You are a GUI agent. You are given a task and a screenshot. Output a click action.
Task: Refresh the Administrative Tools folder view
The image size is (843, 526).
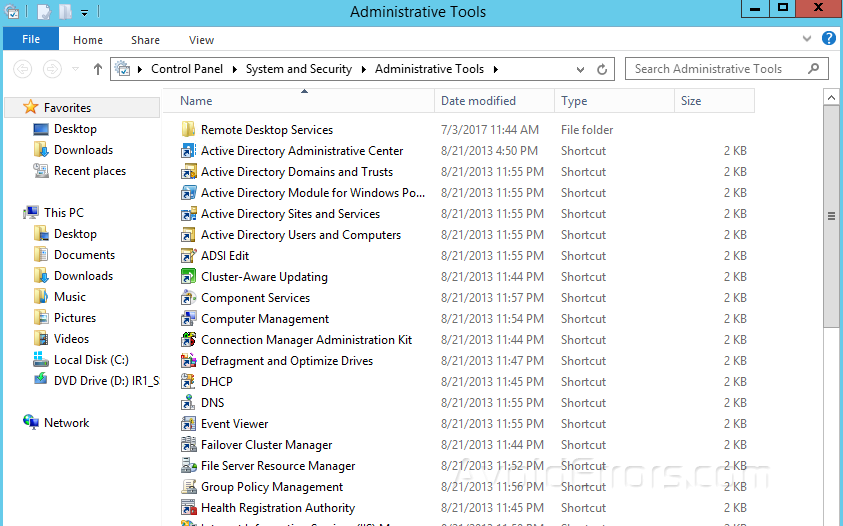(x=602, y=70)
